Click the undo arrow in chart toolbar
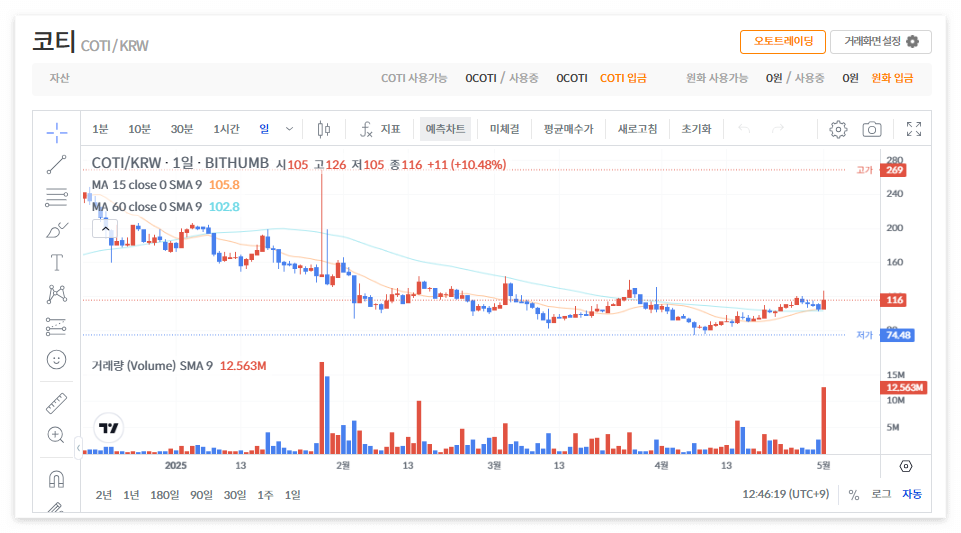The width and height of the screenshot is (961, 533). [x=744, y=129]
